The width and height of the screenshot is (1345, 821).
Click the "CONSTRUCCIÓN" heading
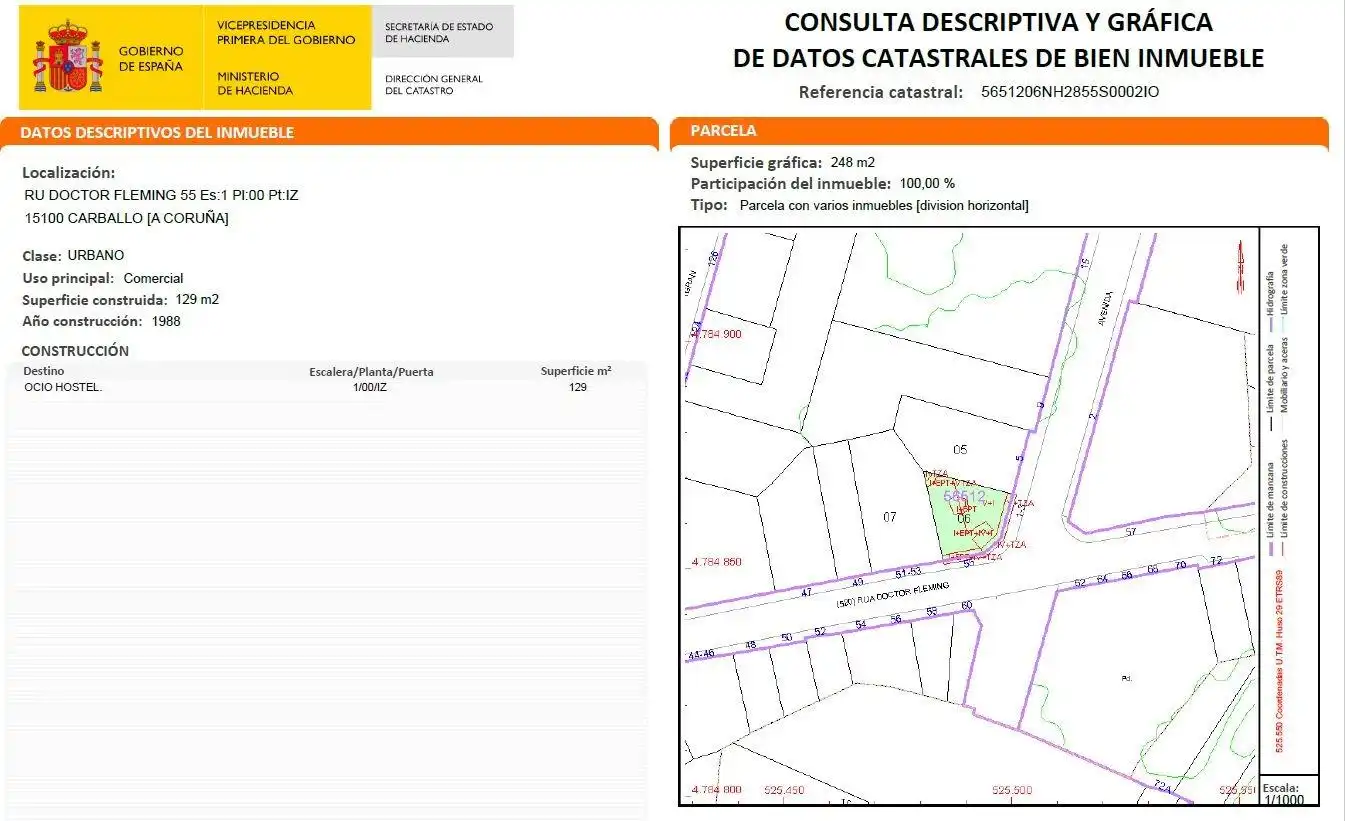click(76, 351)
